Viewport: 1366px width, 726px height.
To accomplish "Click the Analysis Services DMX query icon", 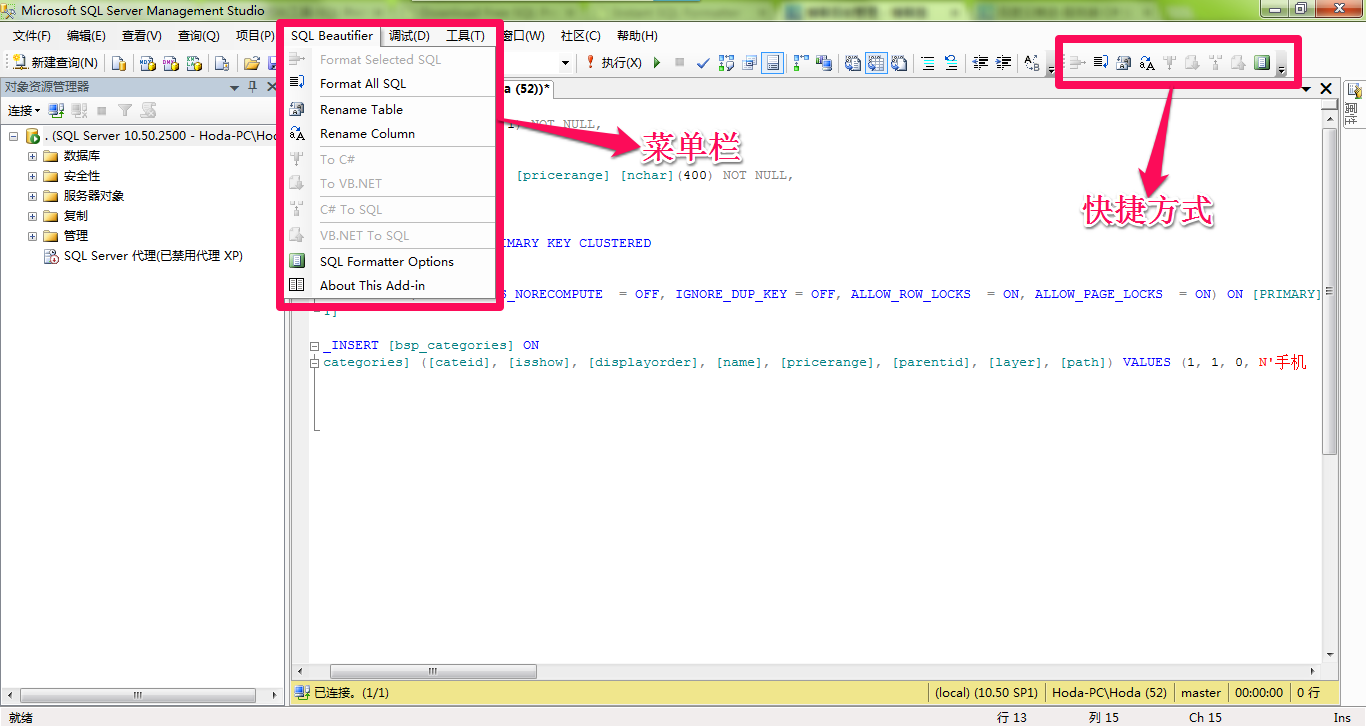I will pos(170,63).
